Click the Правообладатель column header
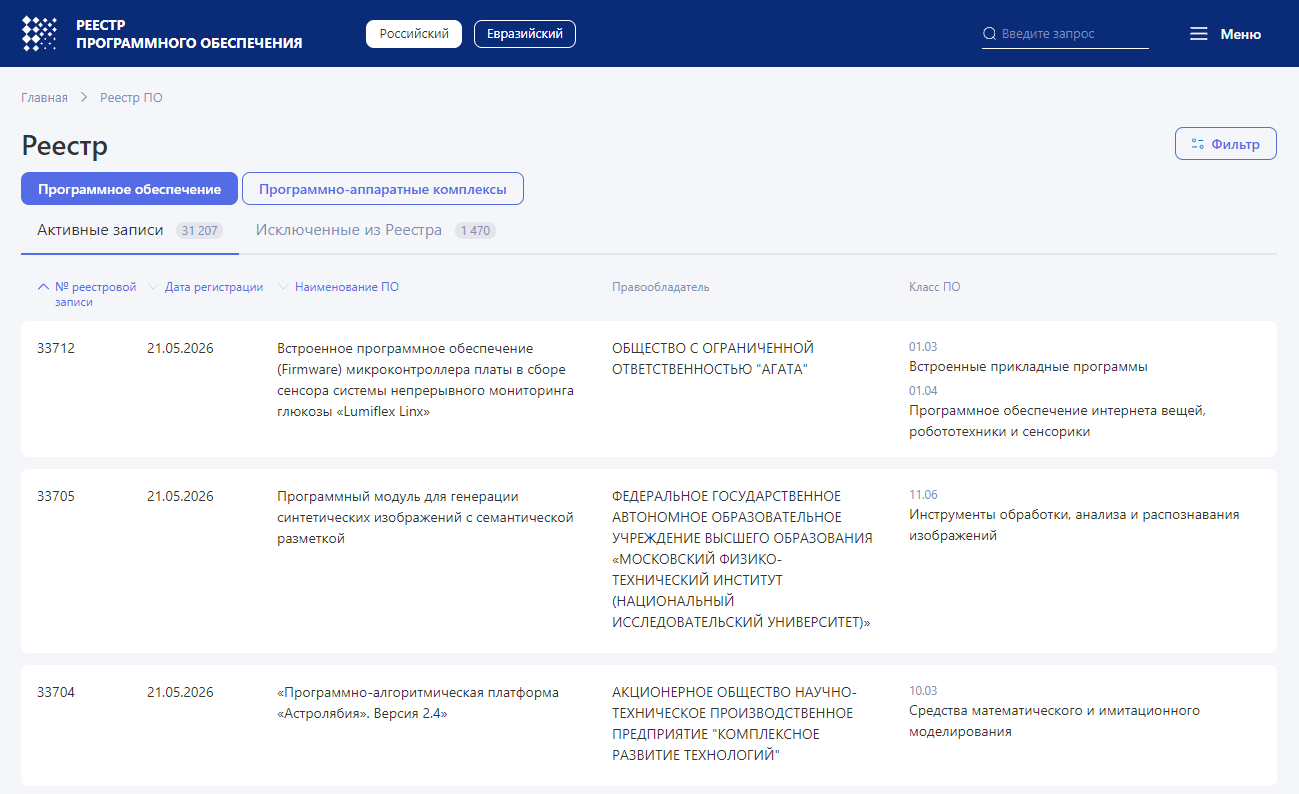The width and height of the screenshot is (1299, 794). [660, 287]
